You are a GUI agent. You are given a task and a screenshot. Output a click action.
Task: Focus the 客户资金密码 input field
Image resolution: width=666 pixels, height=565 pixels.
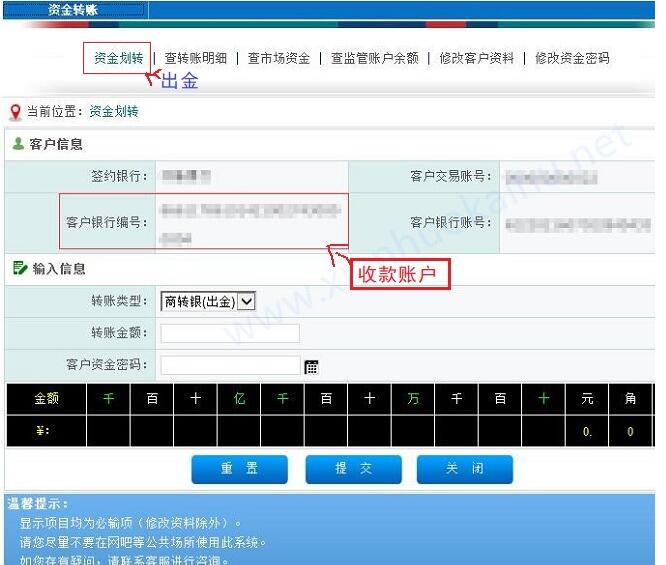pos(230,365)
